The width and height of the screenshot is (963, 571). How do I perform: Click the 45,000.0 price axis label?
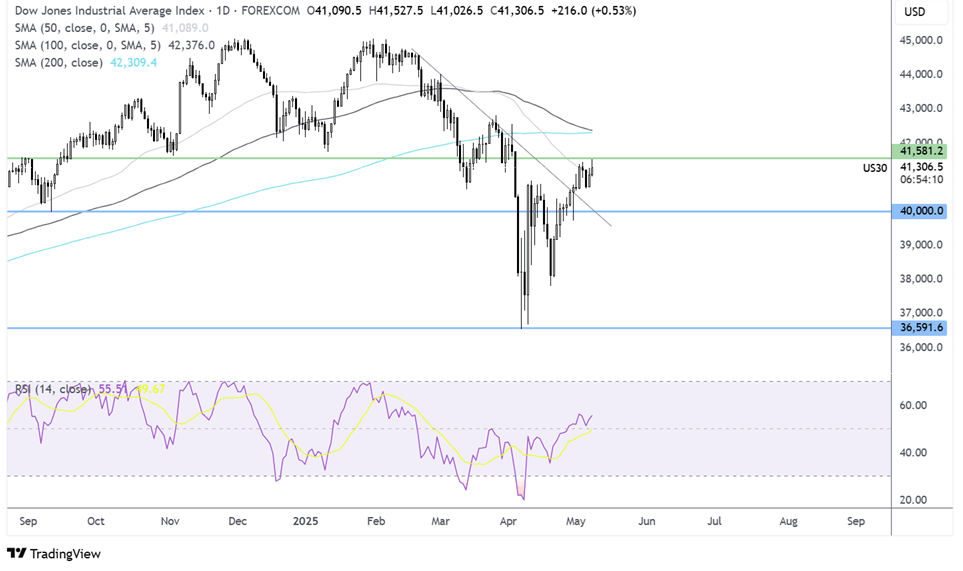point(921,40)
